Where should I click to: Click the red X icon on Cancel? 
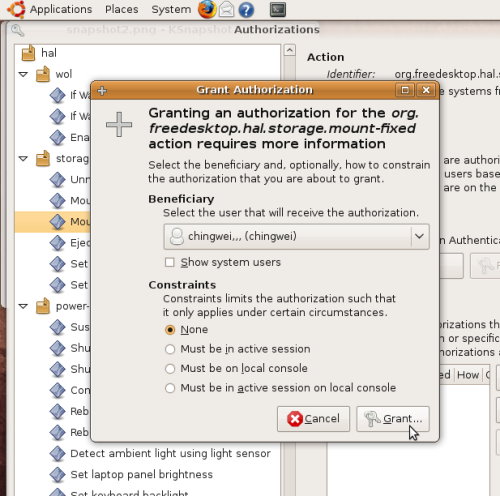point(295,419)
